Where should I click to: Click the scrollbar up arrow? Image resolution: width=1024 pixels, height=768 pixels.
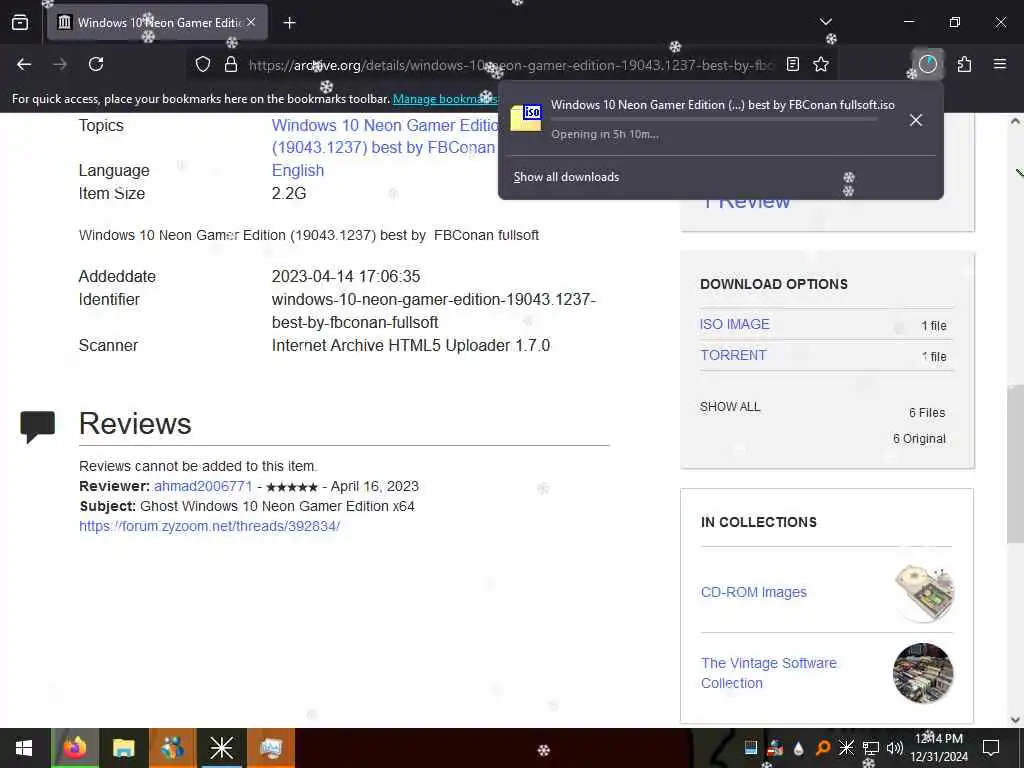tap(1015, 121)
